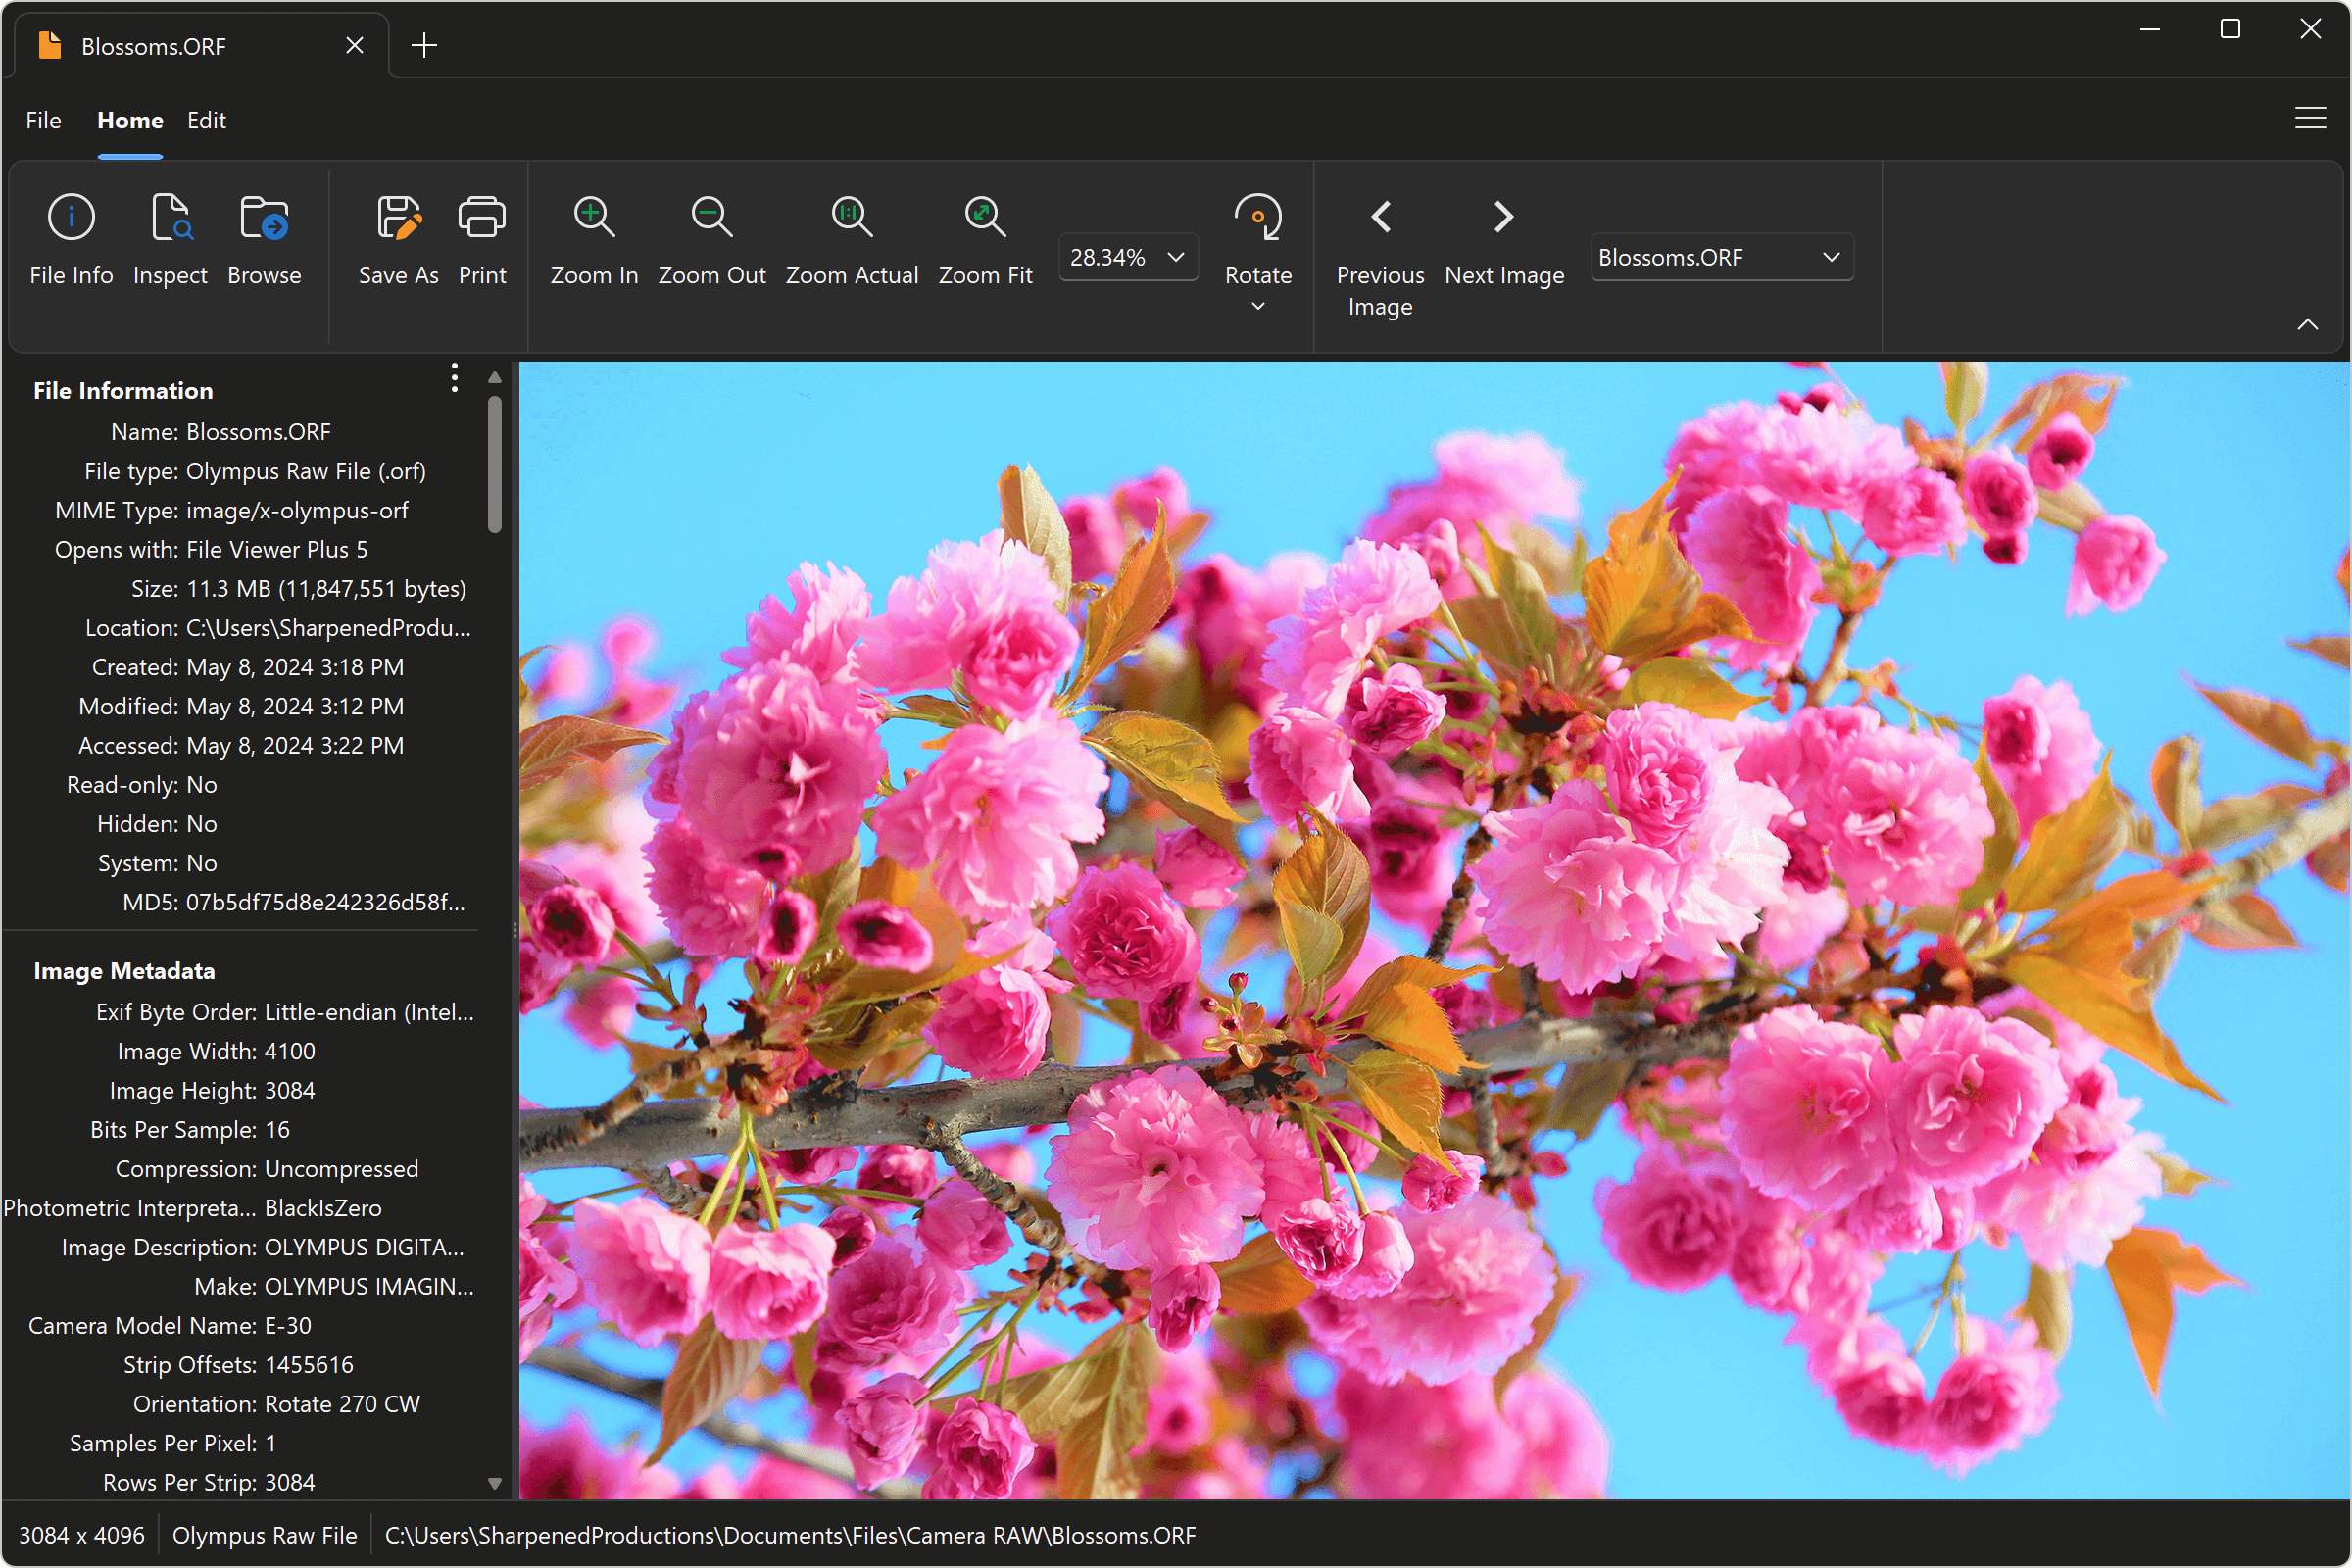Click the File Info icon
This screenshot has height=1568, width=2352.
click(x=71, y=218)
